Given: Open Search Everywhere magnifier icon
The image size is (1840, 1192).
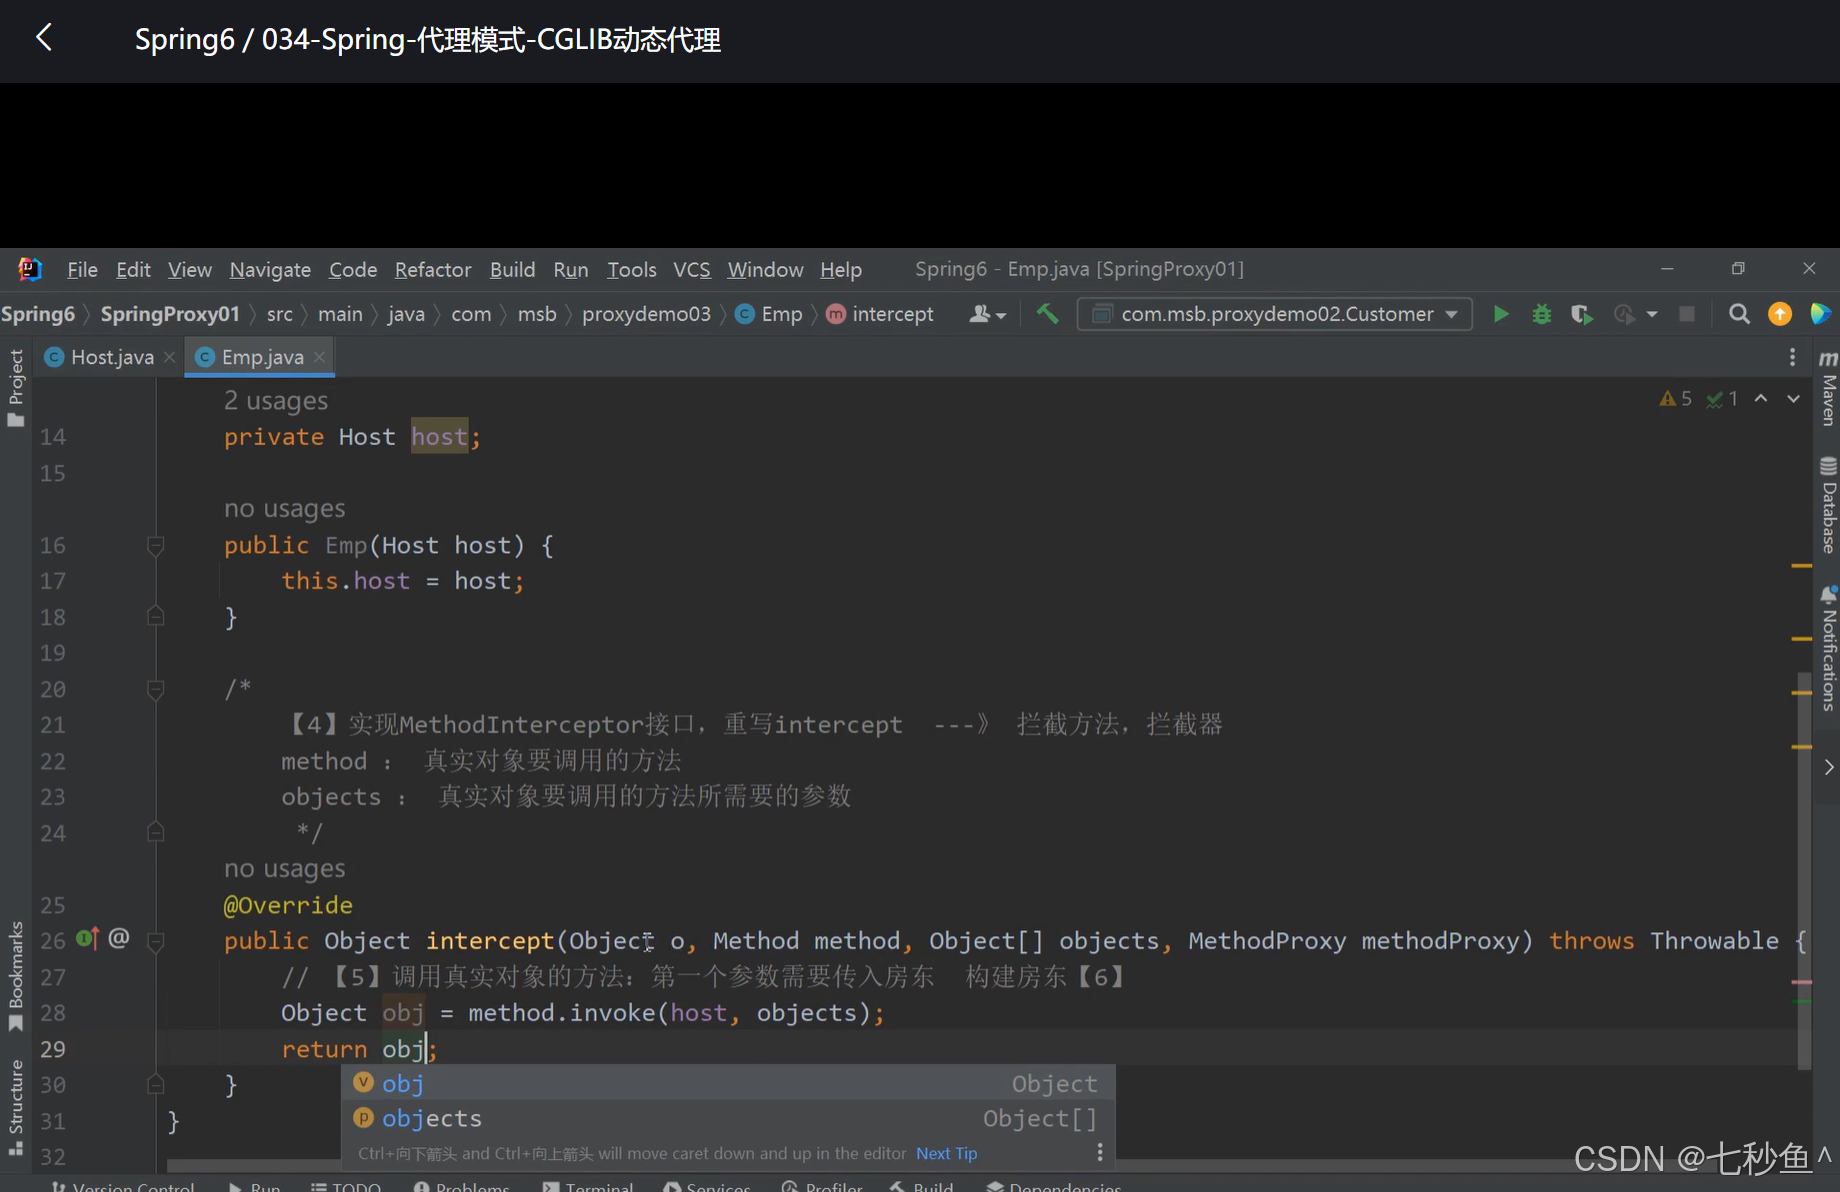Looking at the screenshot, I should (1739, 313).
